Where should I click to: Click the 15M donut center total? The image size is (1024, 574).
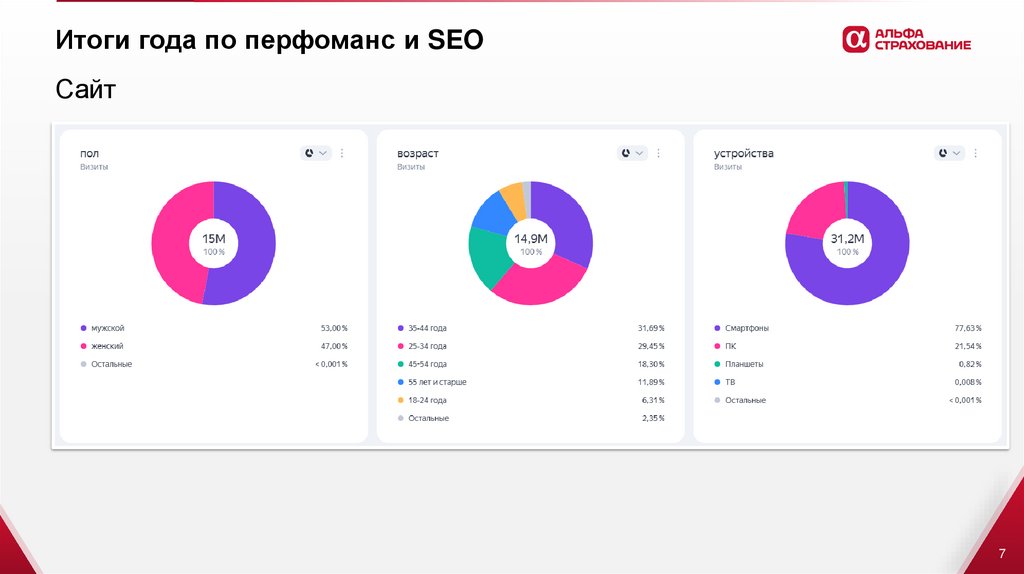[214, 239]
